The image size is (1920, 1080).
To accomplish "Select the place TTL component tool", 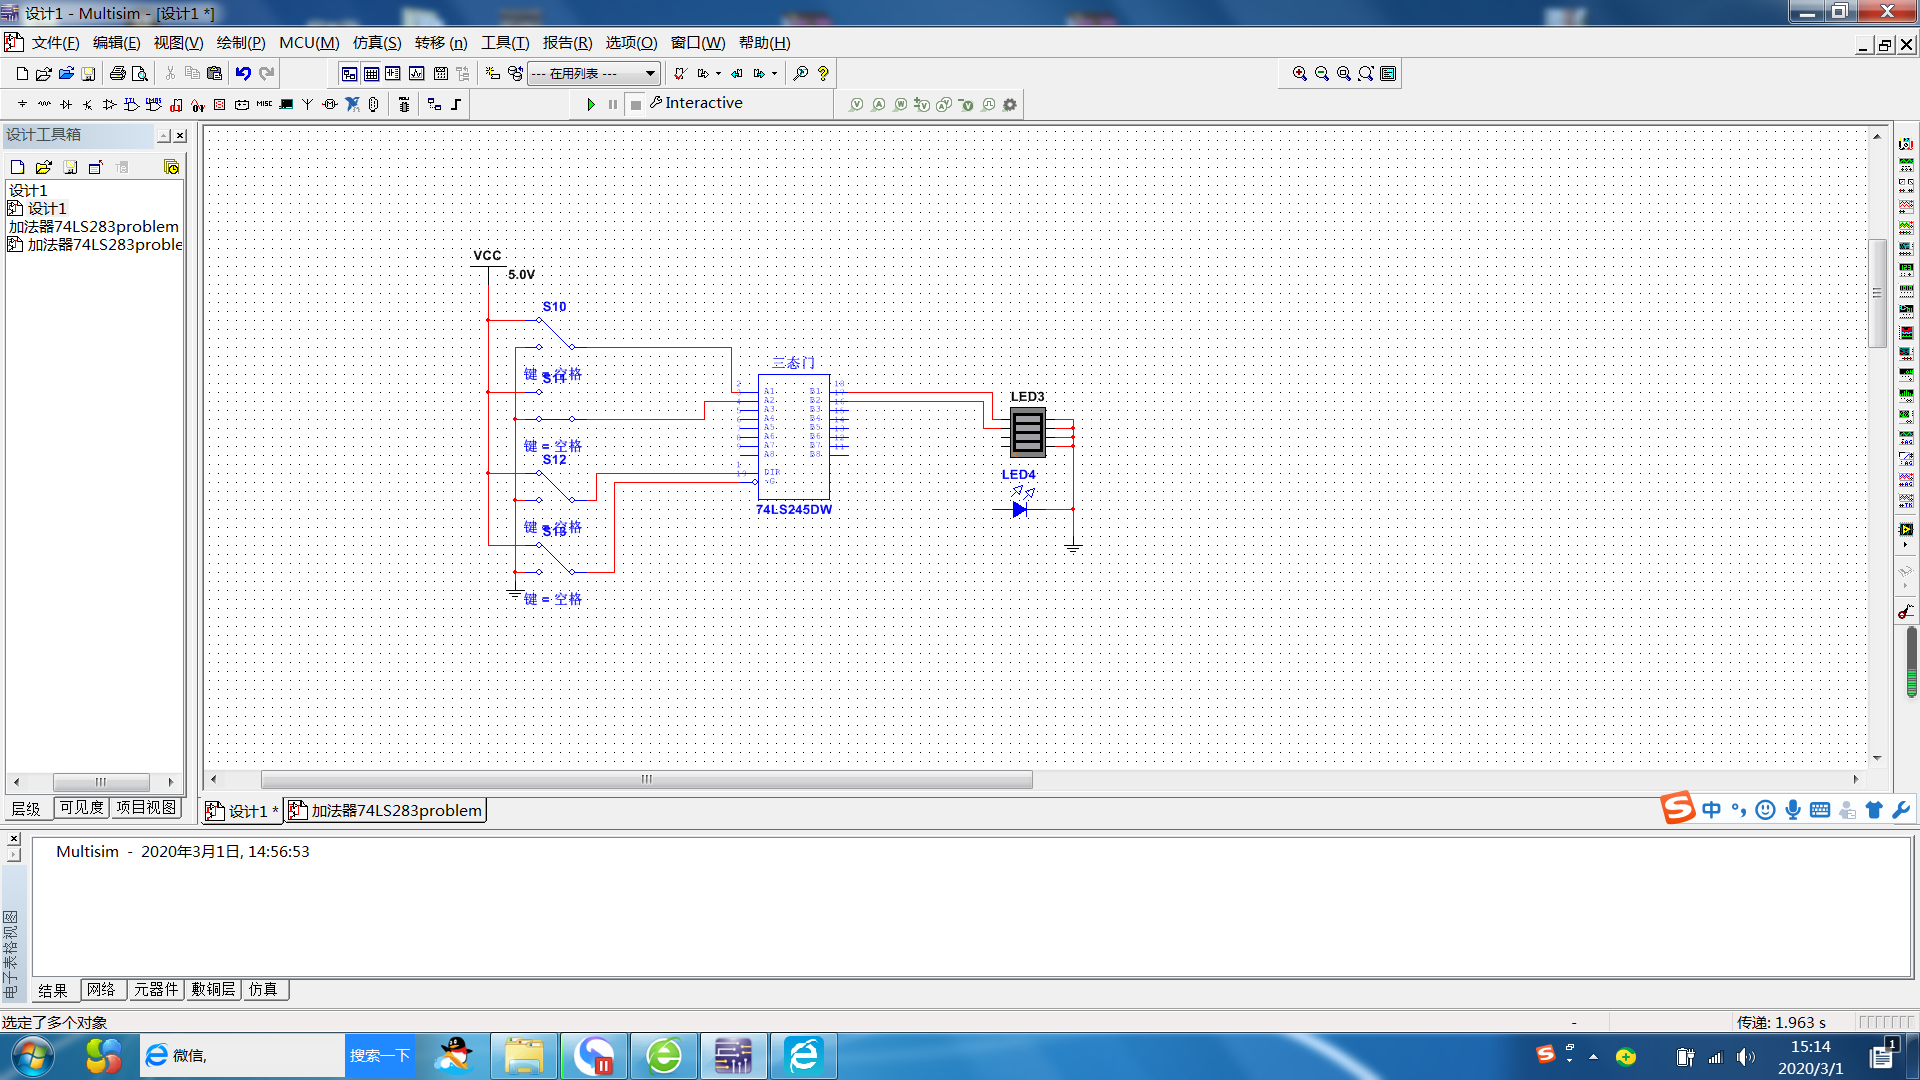I will (x=131, y=104).
